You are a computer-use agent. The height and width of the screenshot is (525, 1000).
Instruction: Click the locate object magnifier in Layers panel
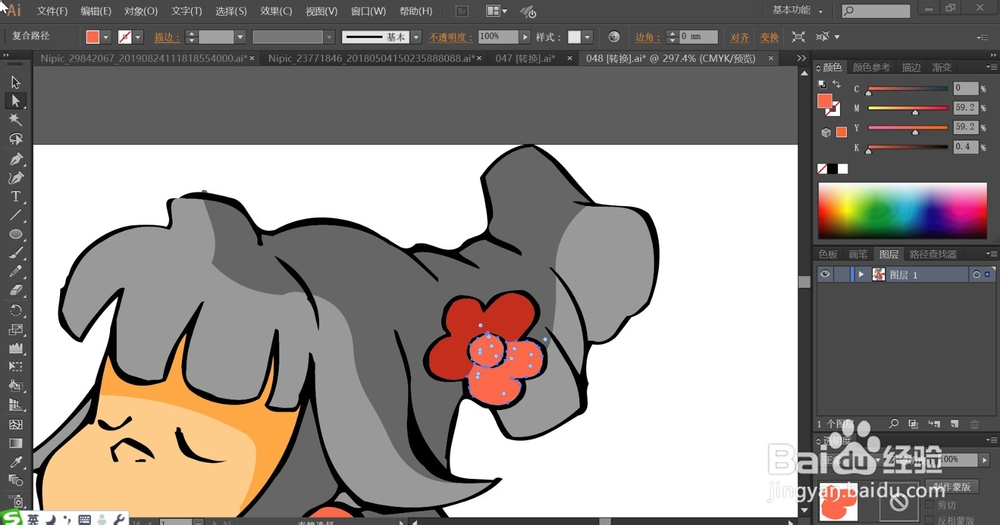tap(893, 424)
